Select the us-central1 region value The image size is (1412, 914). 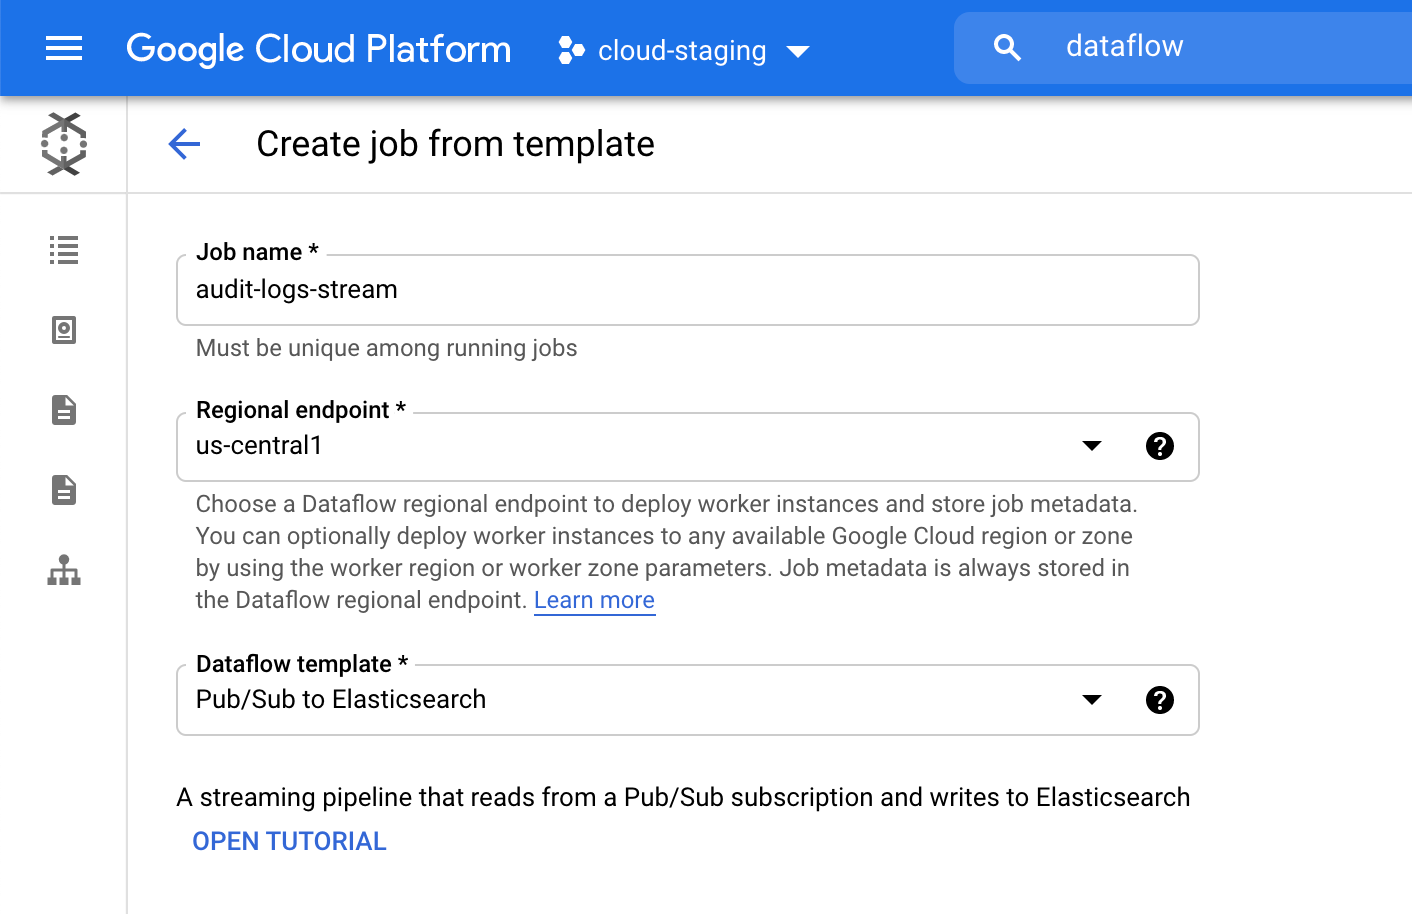click(x=259, y=446)
